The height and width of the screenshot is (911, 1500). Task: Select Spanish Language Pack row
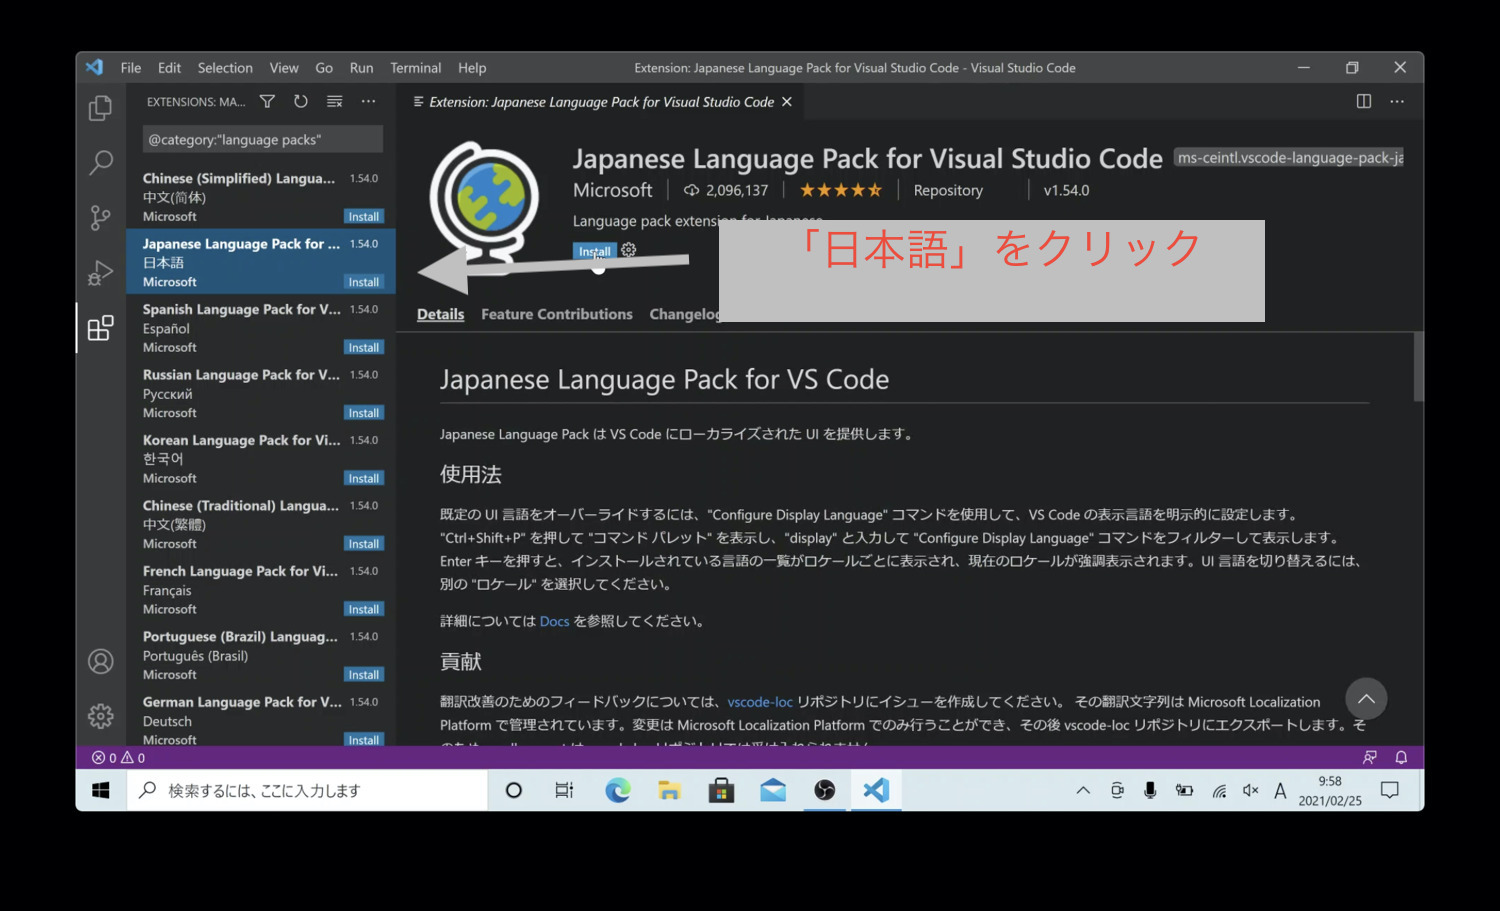pos(261,327)
